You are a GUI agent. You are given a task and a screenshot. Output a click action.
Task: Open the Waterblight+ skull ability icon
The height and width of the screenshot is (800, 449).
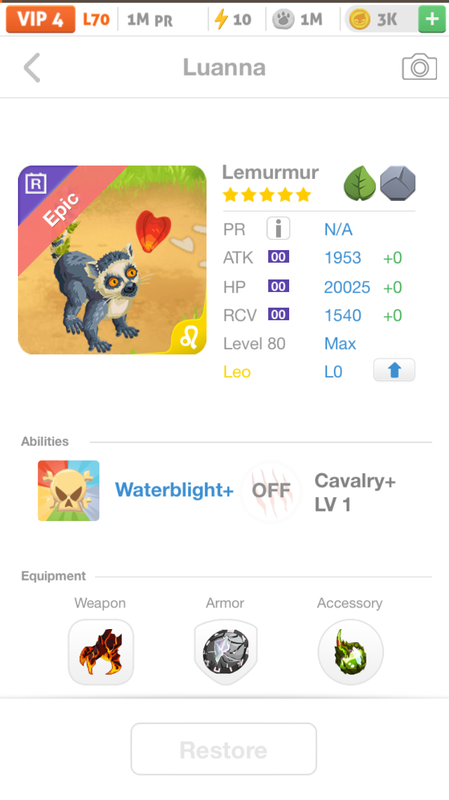tap(68, 490)
